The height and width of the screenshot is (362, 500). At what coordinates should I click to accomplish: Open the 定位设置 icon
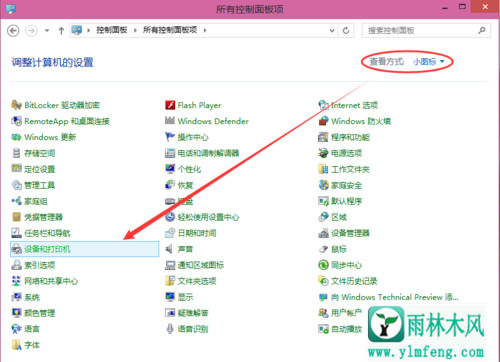pos(16,169)
